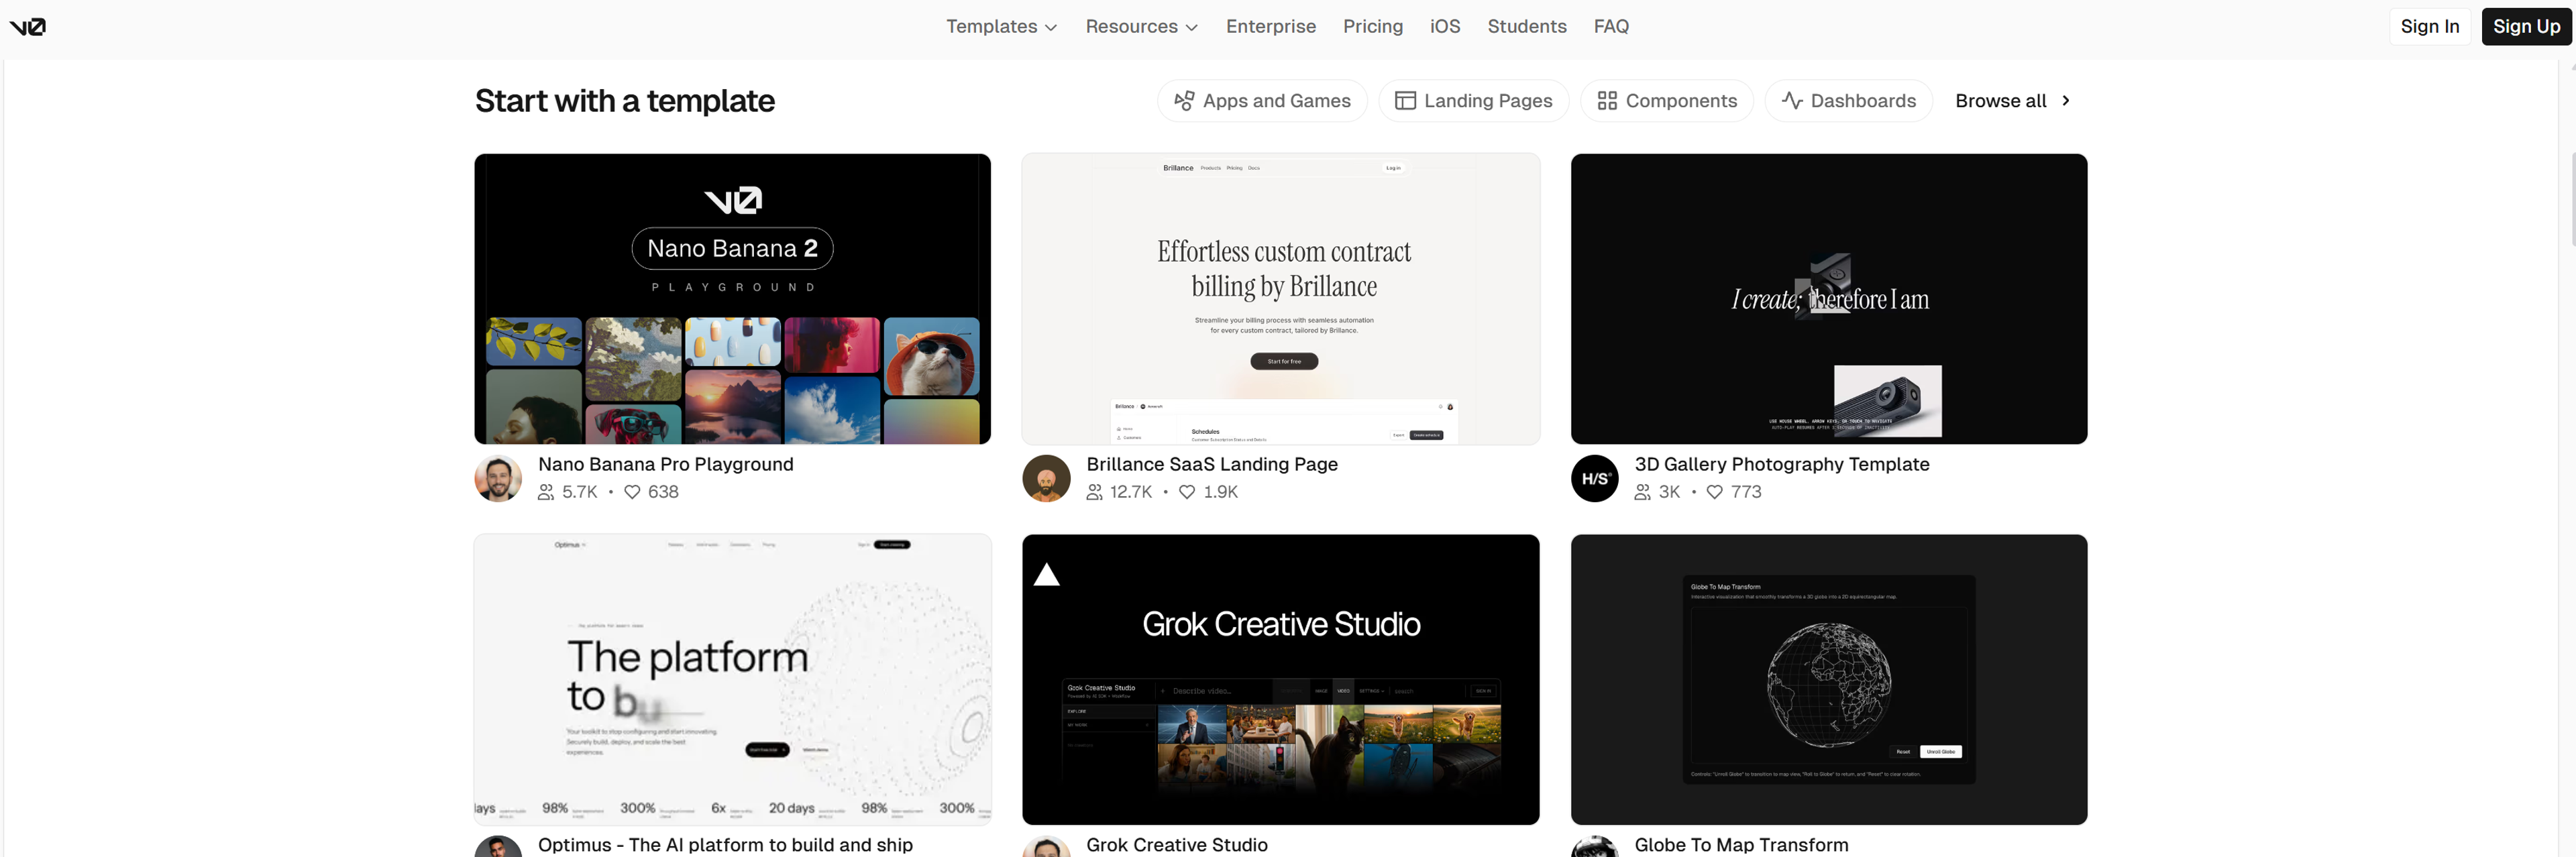This screenshot has height=857, width=2576.
Task: Click the 3D Gallery Photography Template title
Action: (x=1781, y=464)
